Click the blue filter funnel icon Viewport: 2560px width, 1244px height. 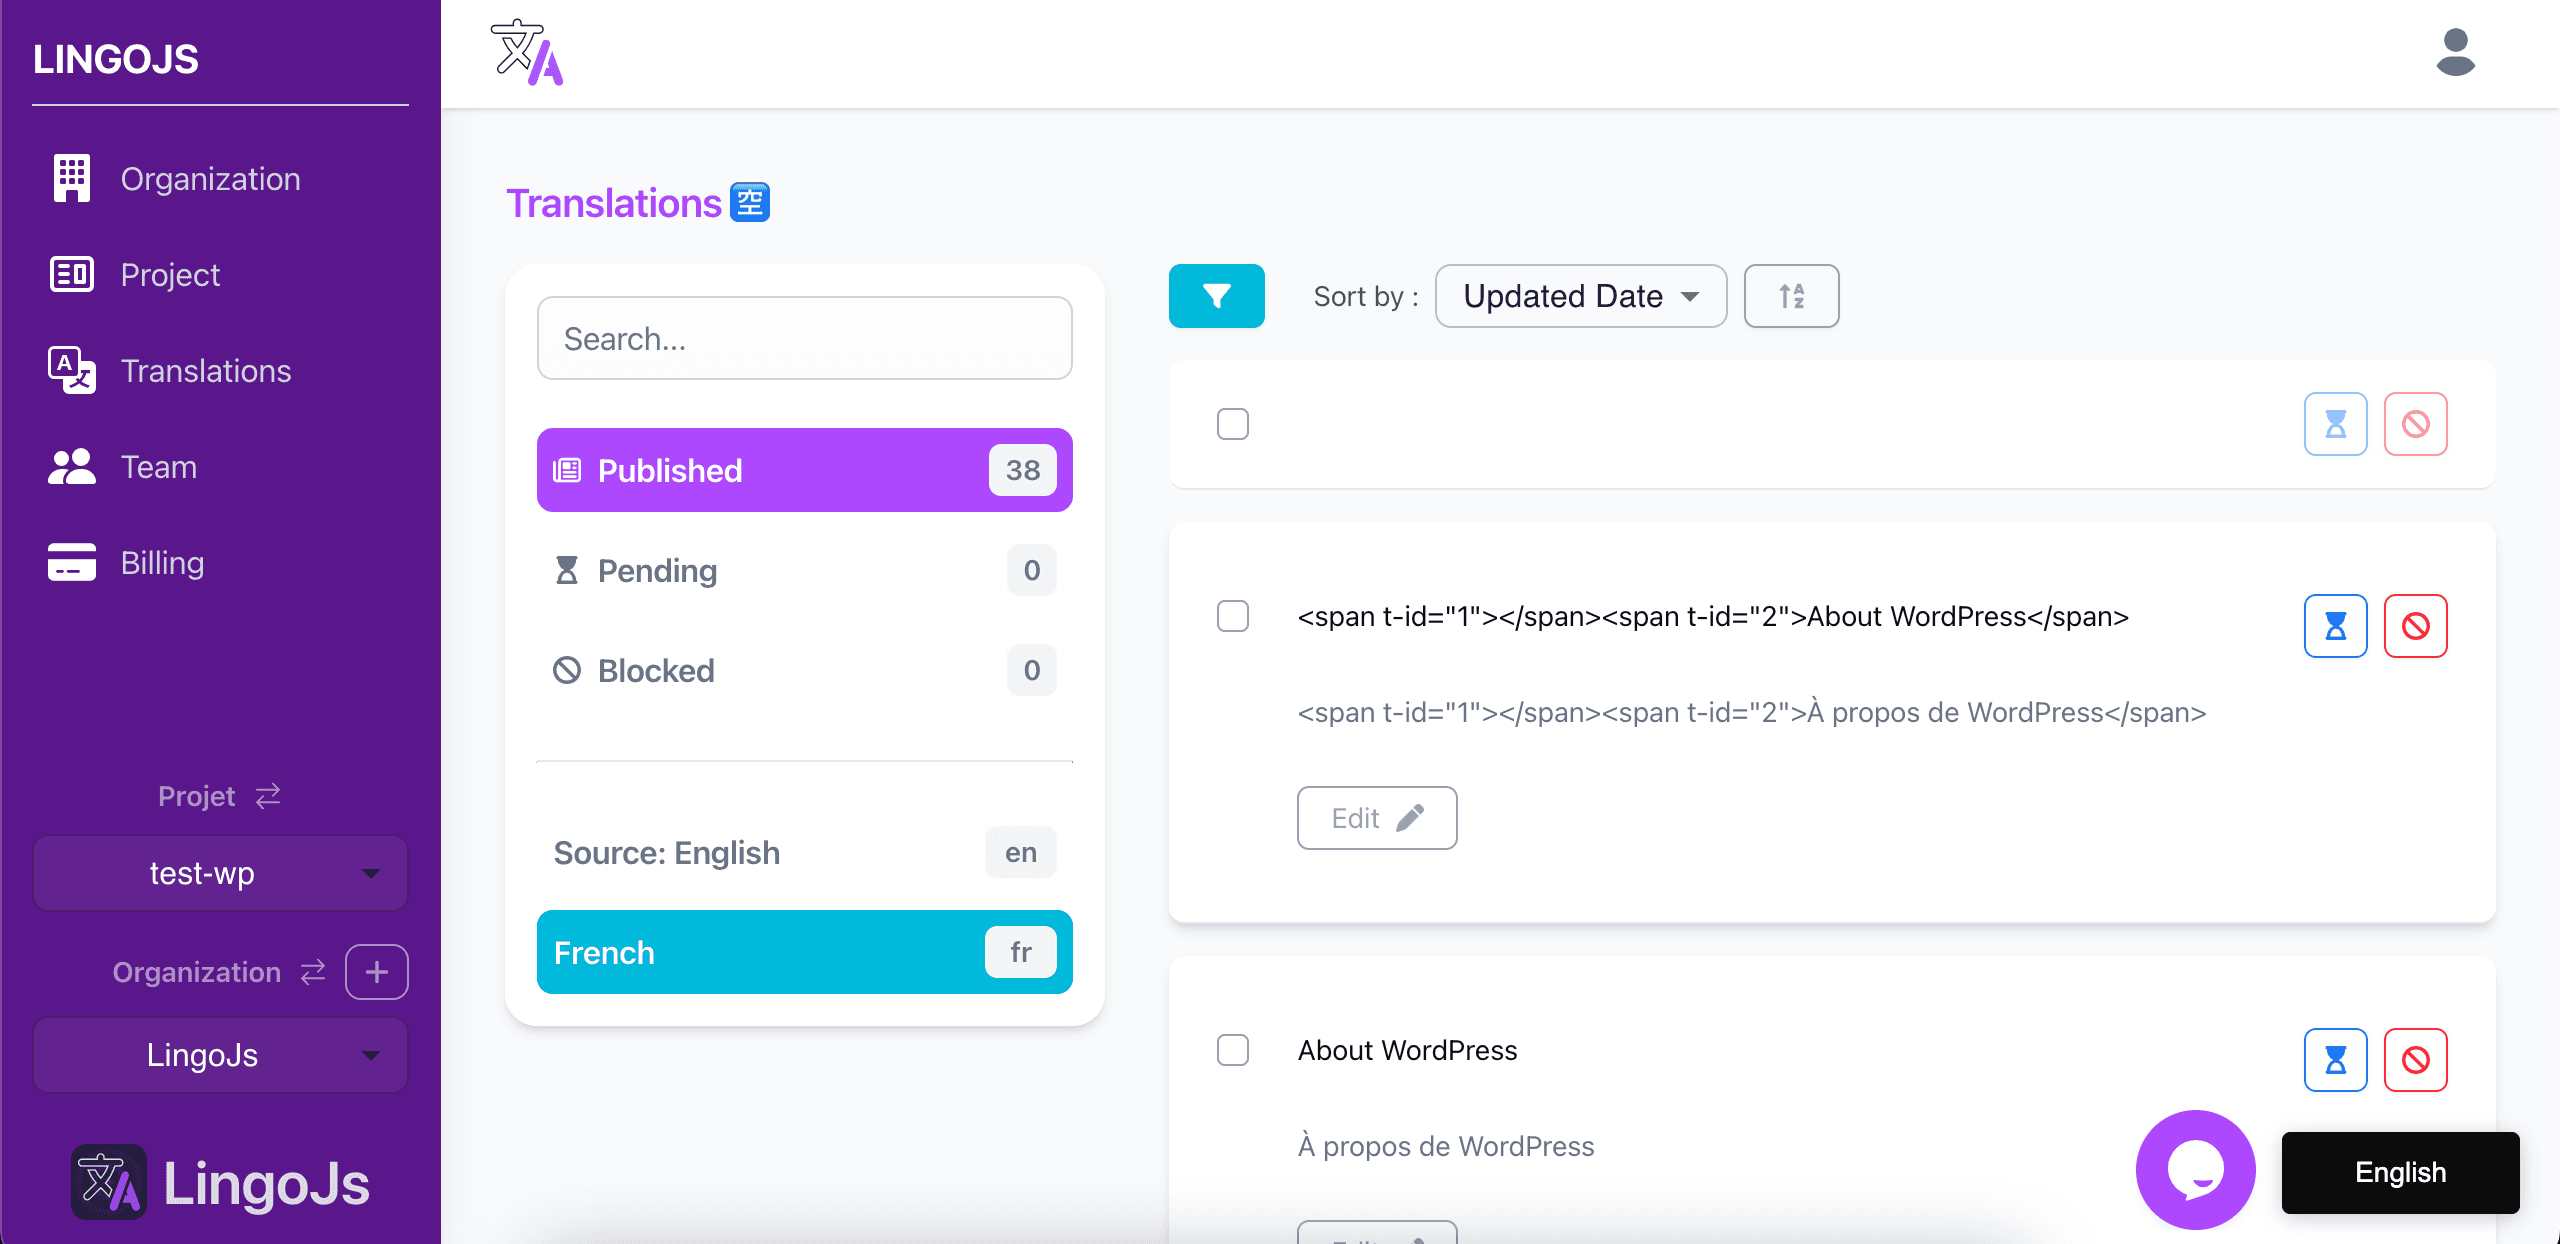(x=1216, y=296)
